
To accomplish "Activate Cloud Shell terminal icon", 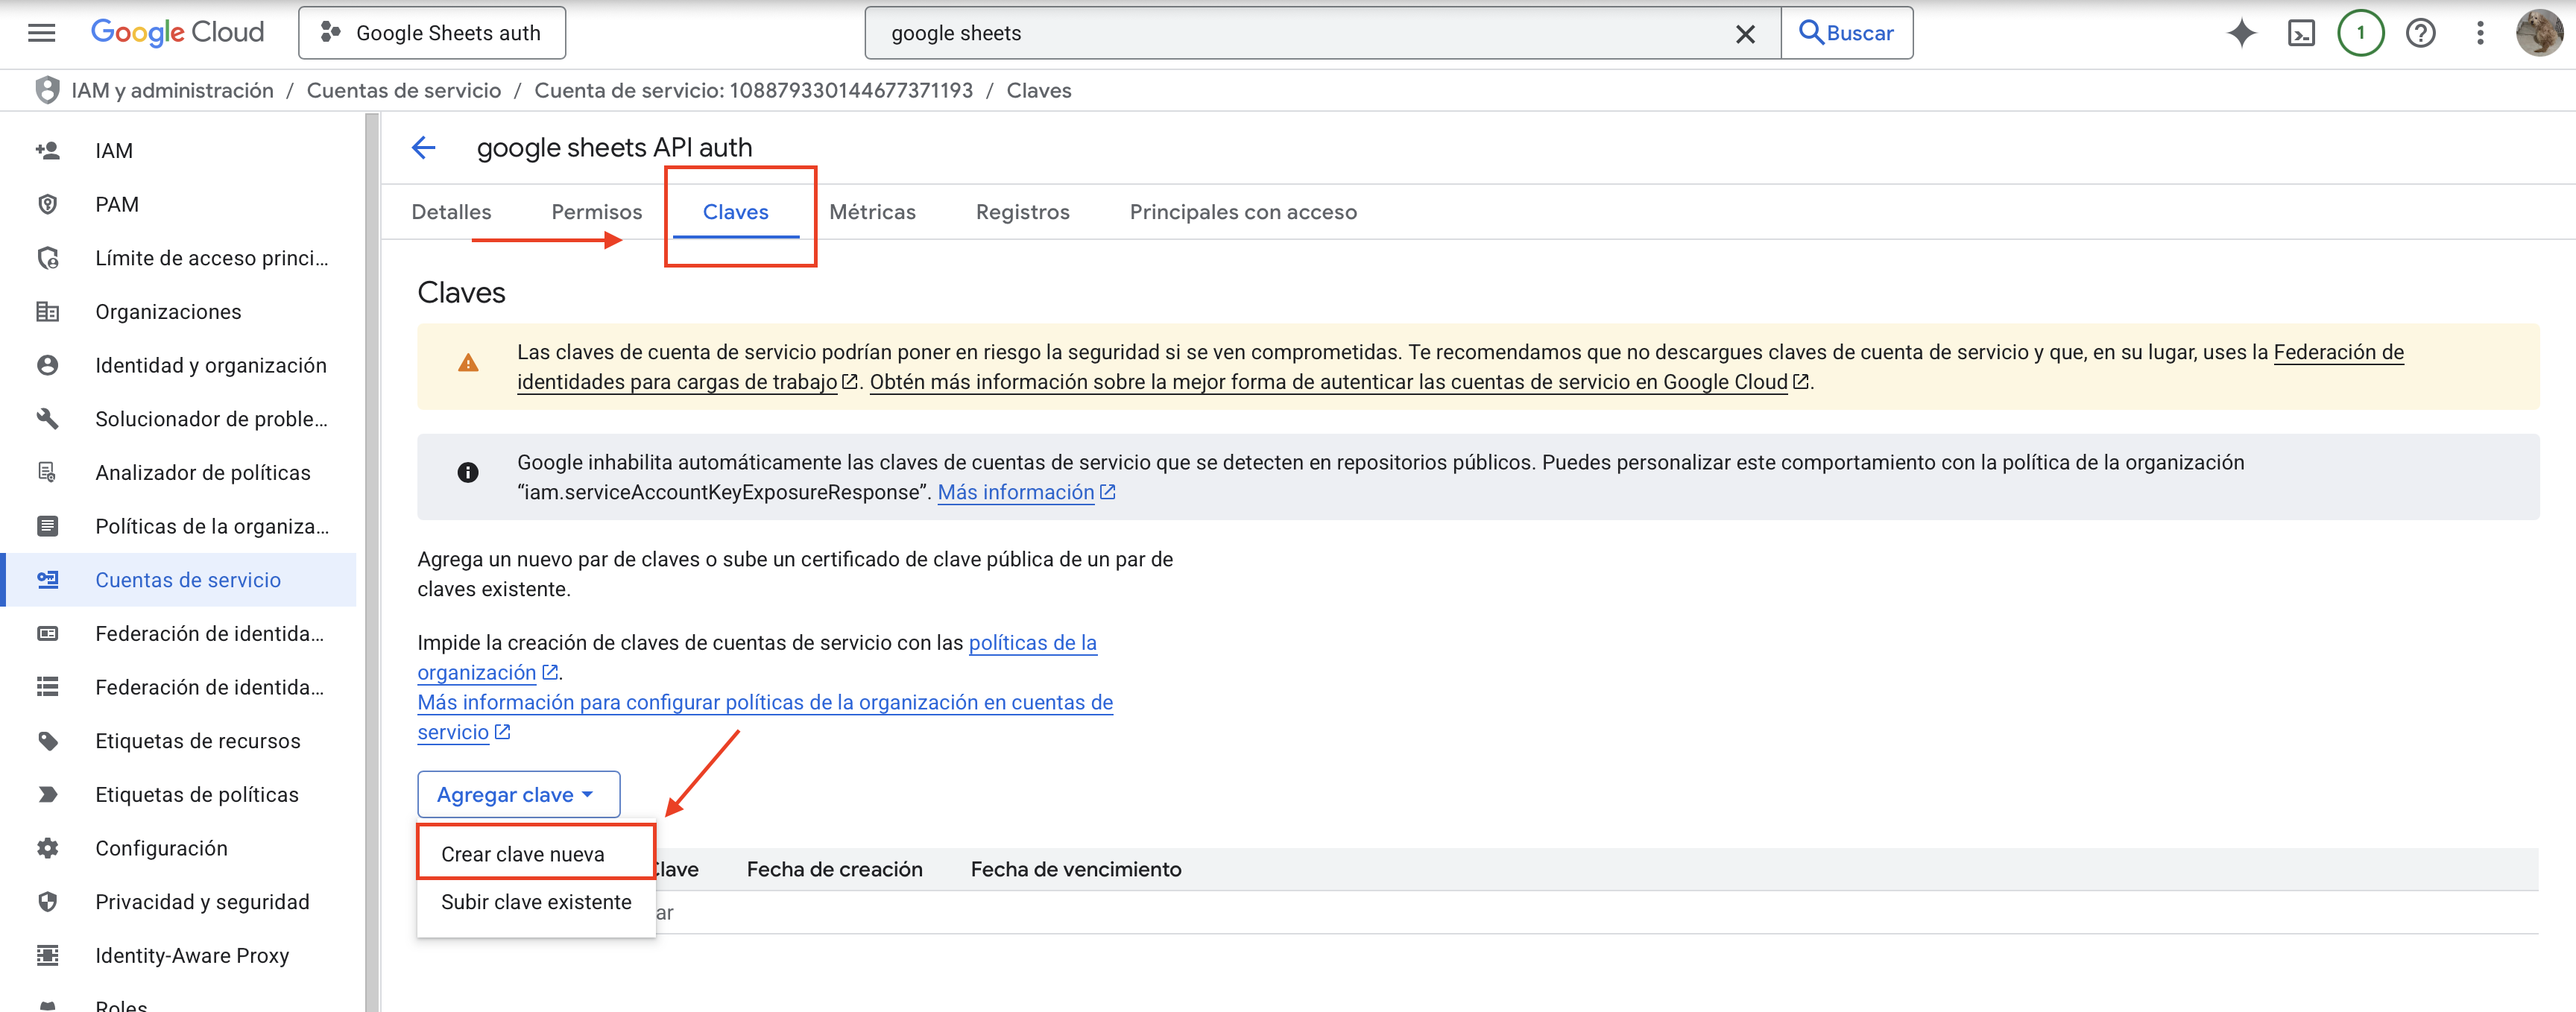I will (x=2301, y=33).
